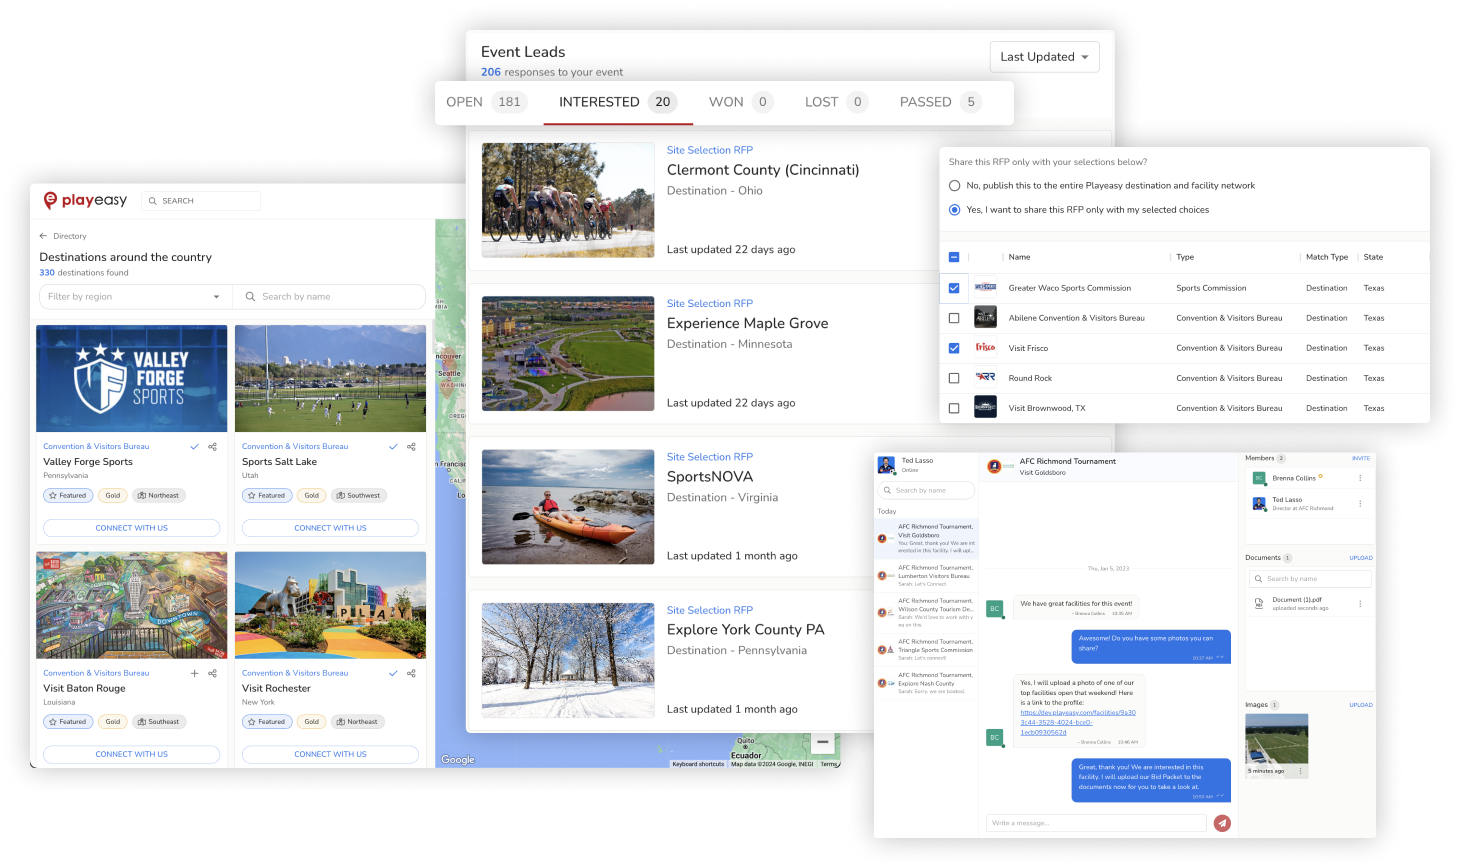This screenshot has height=868, width=1460.
Task: Click the PDF file icon of Document (1).pdf
Action: click(x=1259, y=603)
